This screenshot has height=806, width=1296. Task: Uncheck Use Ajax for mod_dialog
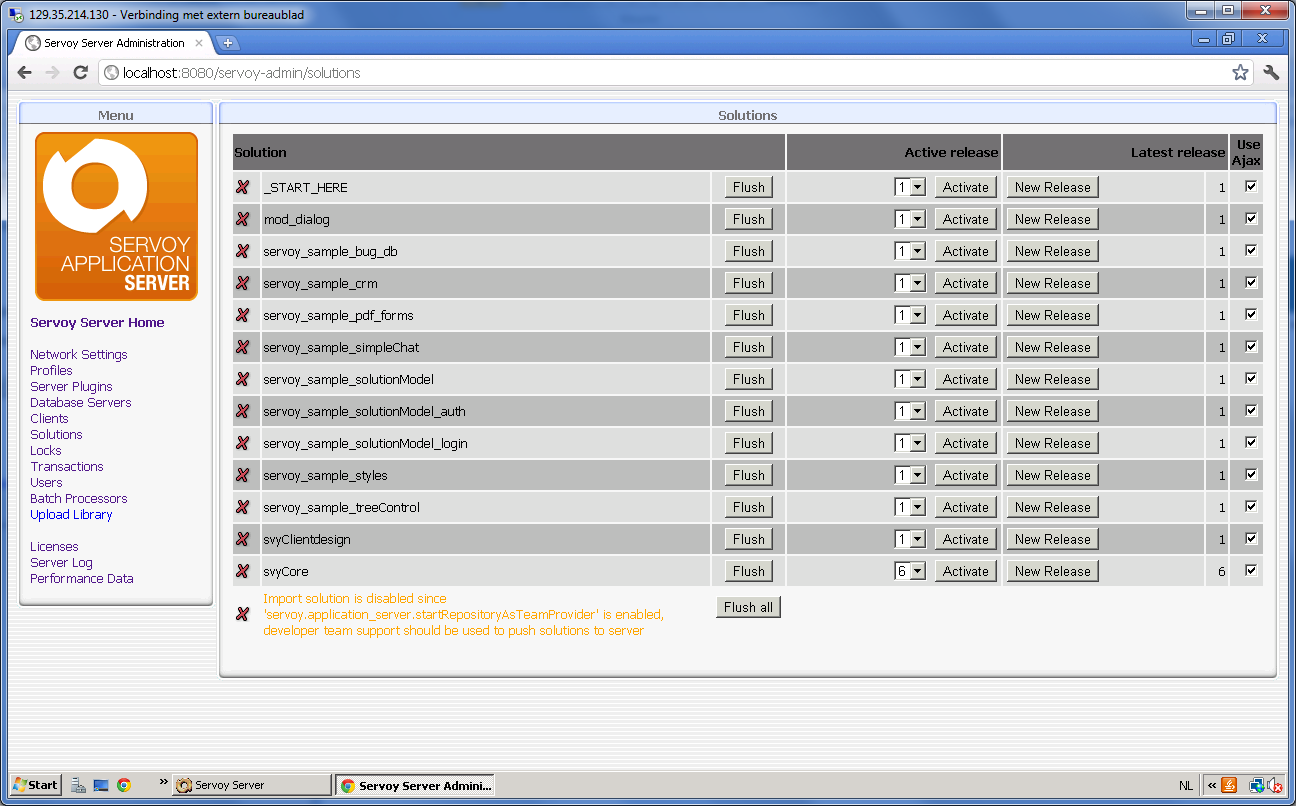(x=1250, y=218)
